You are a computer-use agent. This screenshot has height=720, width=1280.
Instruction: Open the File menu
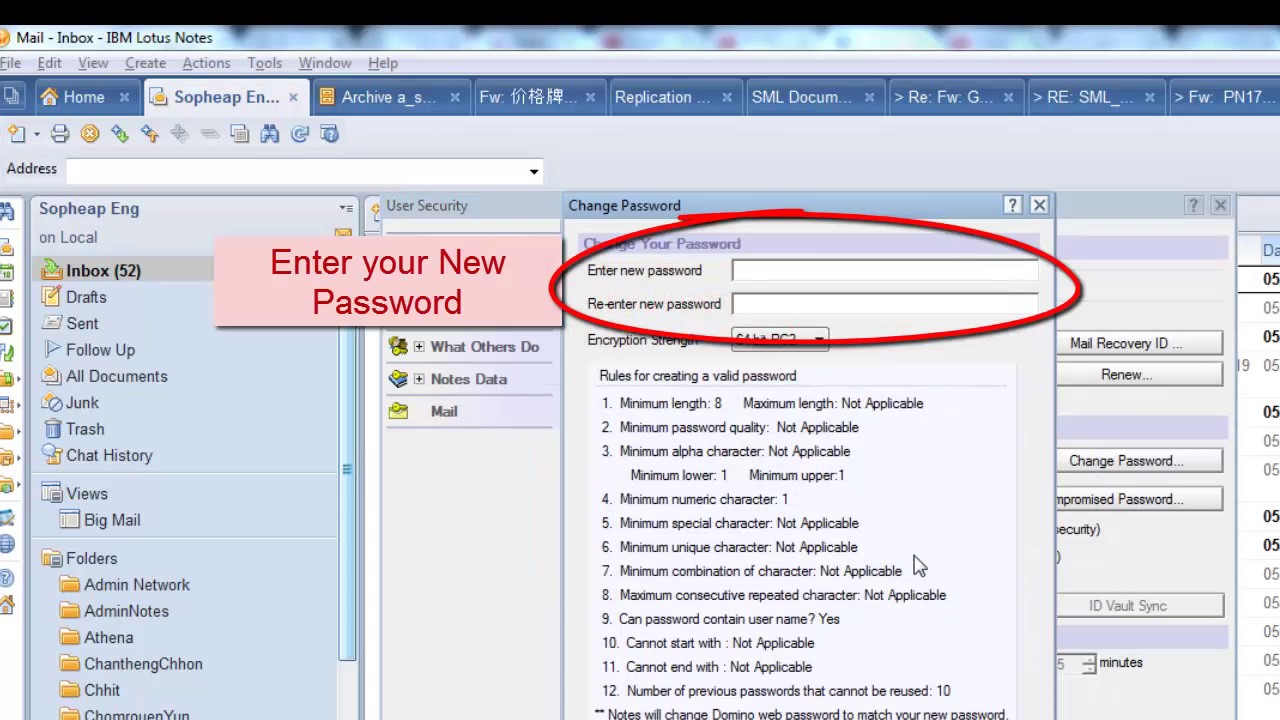click(9, 63)
